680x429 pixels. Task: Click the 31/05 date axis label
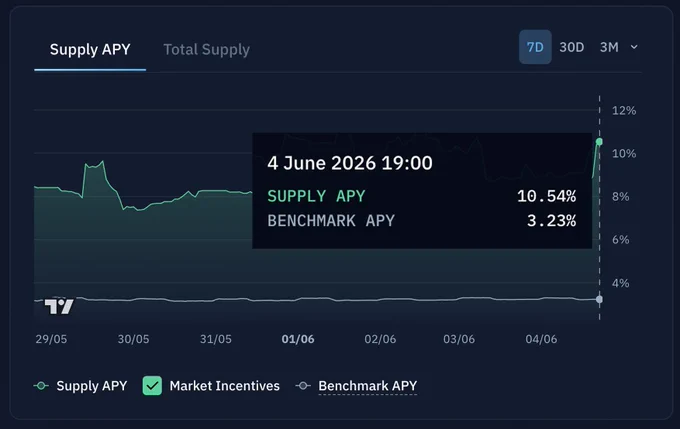click(216, 339)
